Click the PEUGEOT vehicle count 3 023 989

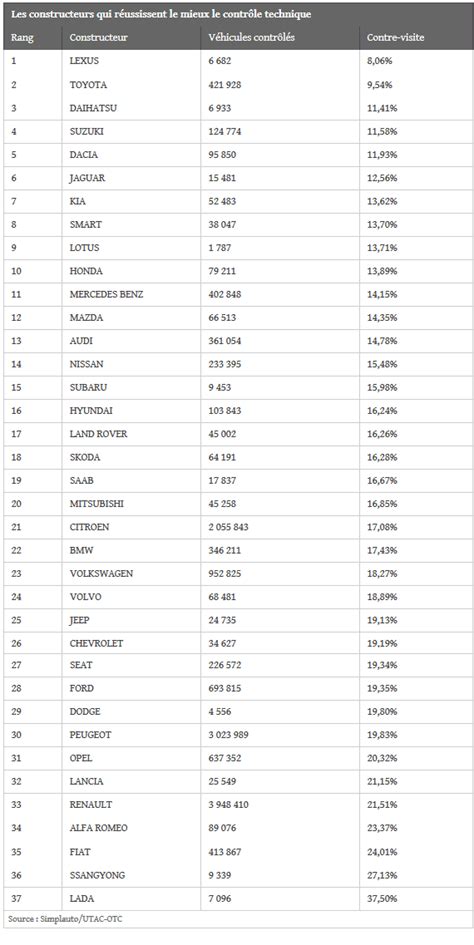228,735
